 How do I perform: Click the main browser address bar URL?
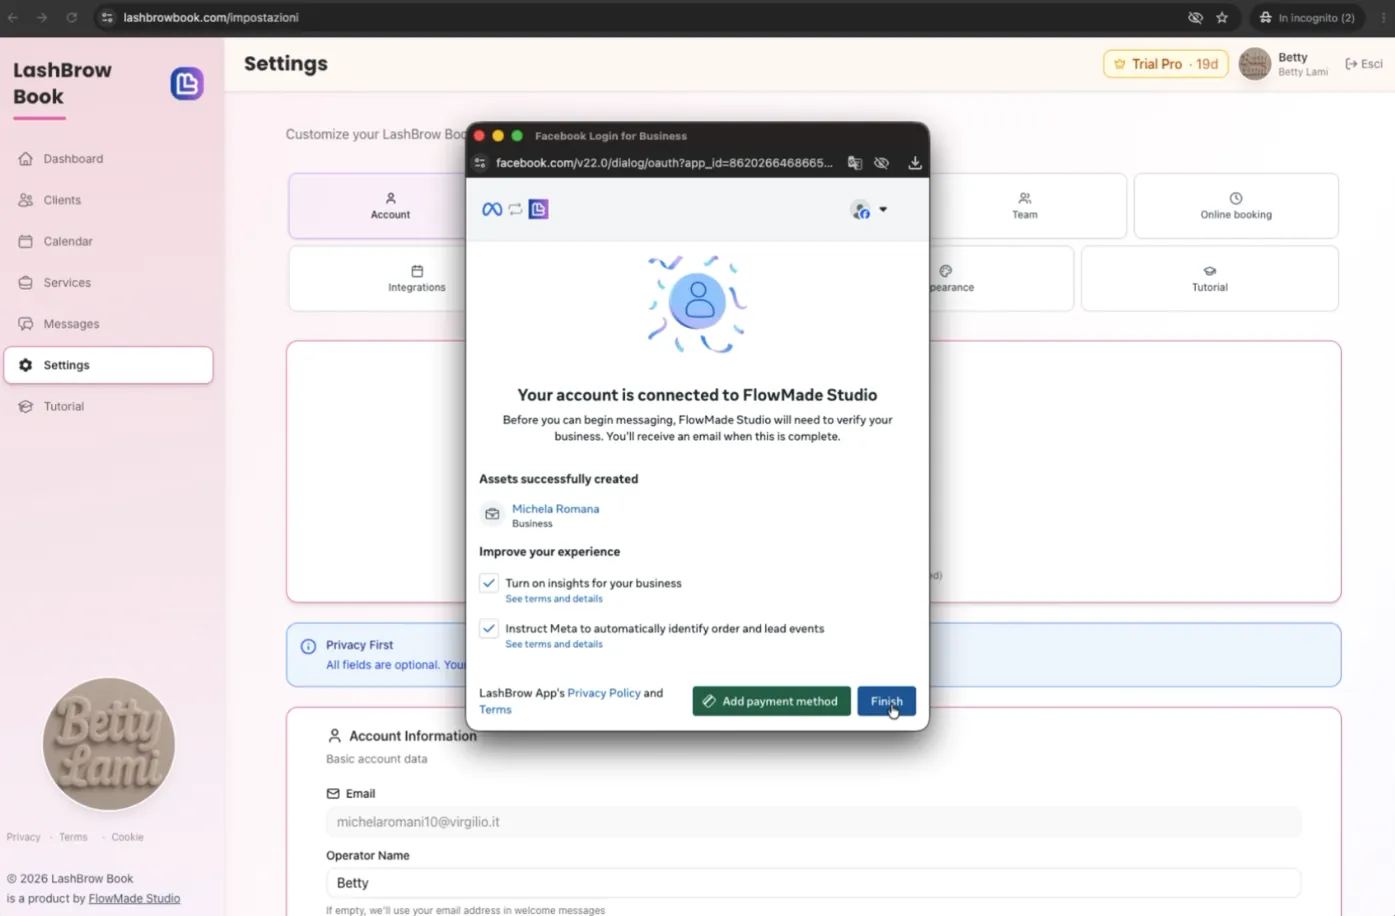pyautogui.click(x=211, y=18)
